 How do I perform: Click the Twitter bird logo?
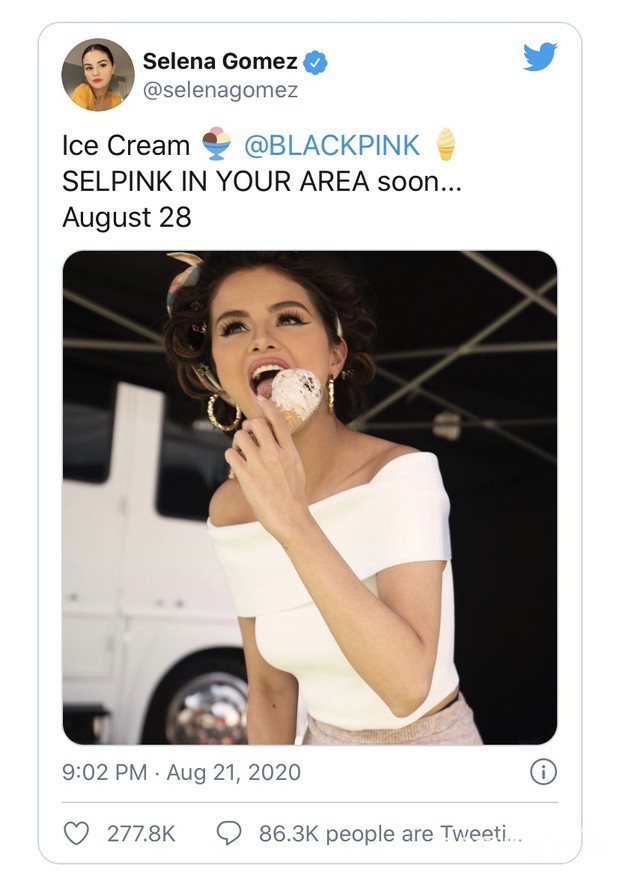pyautogui.click(x=540, y=56)
